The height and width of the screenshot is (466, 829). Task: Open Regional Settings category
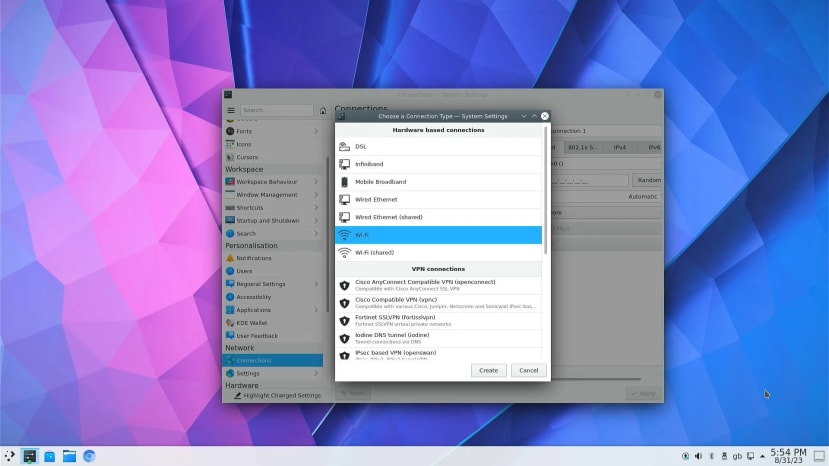click(273, 284)
